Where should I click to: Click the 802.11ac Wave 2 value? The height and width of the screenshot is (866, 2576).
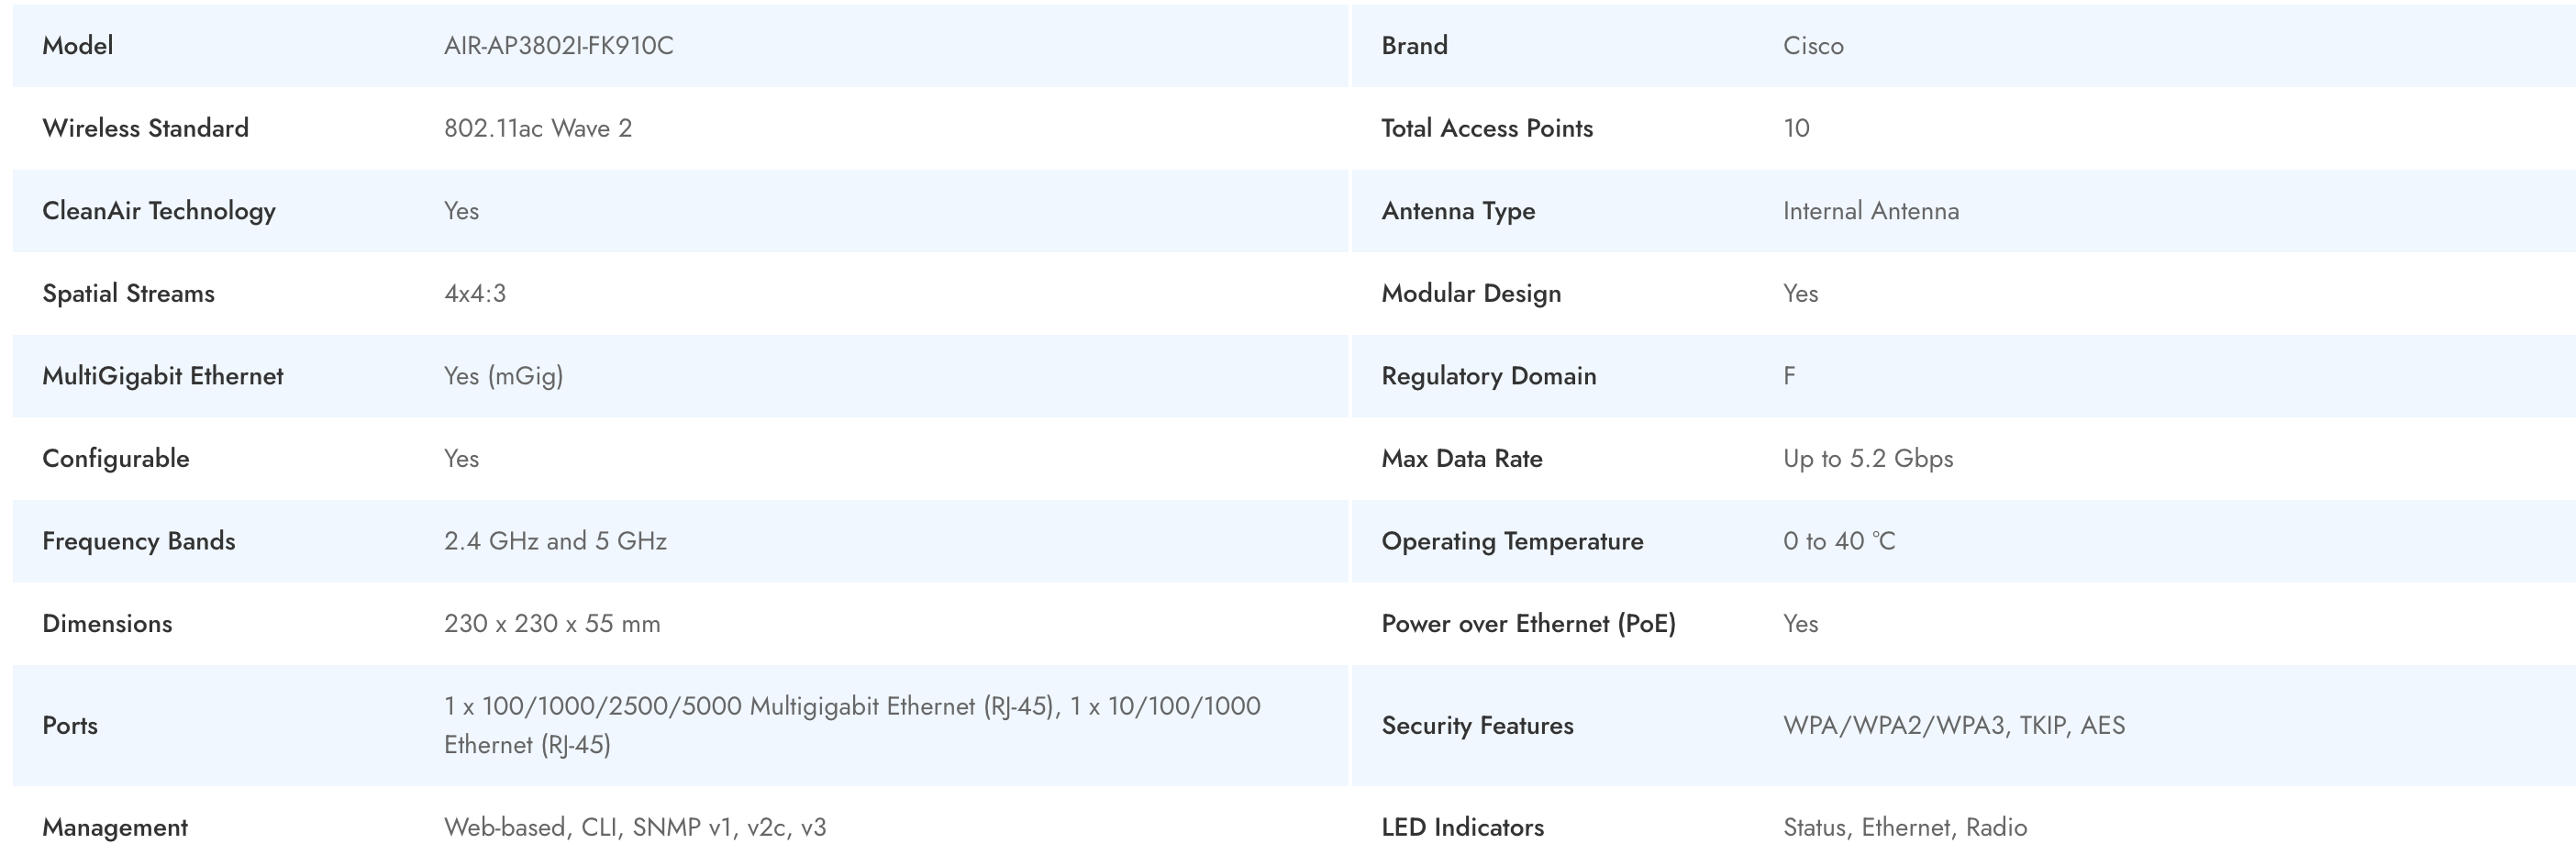537,128
